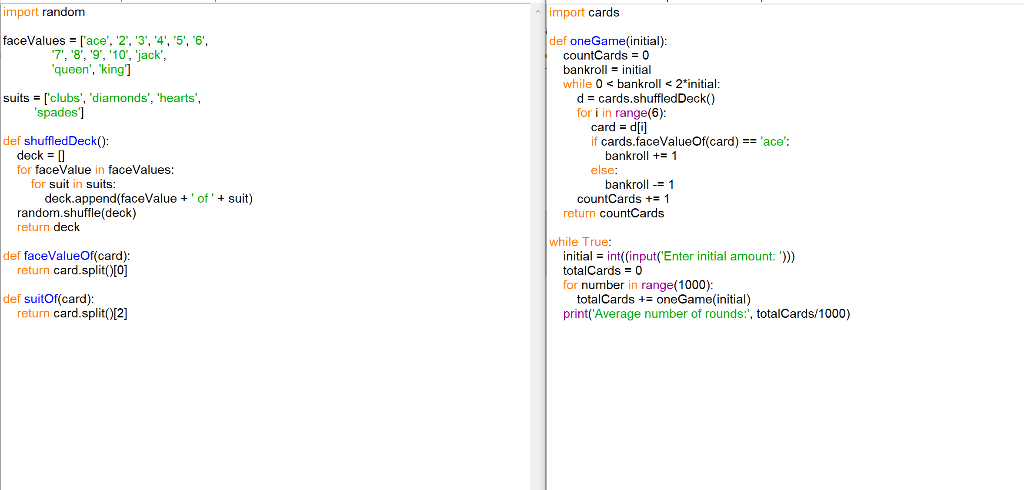Click 'for number in range(1000):' line
The image size is (1024, 490).
point(638,286)
